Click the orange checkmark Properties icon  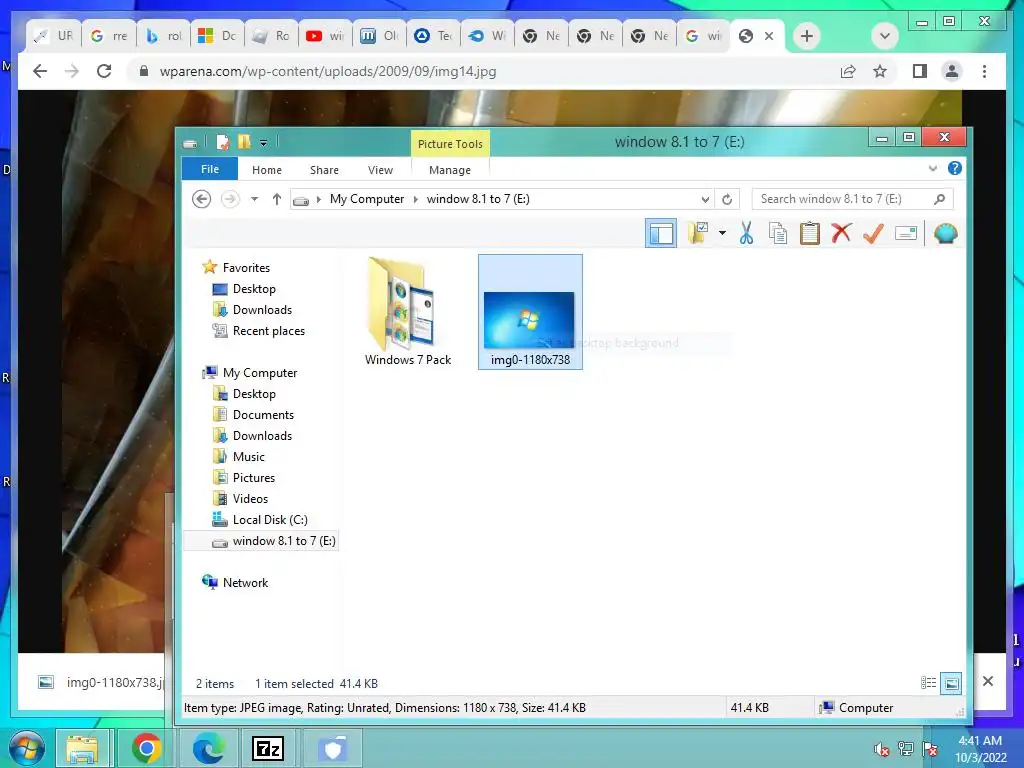coord(873,232)
